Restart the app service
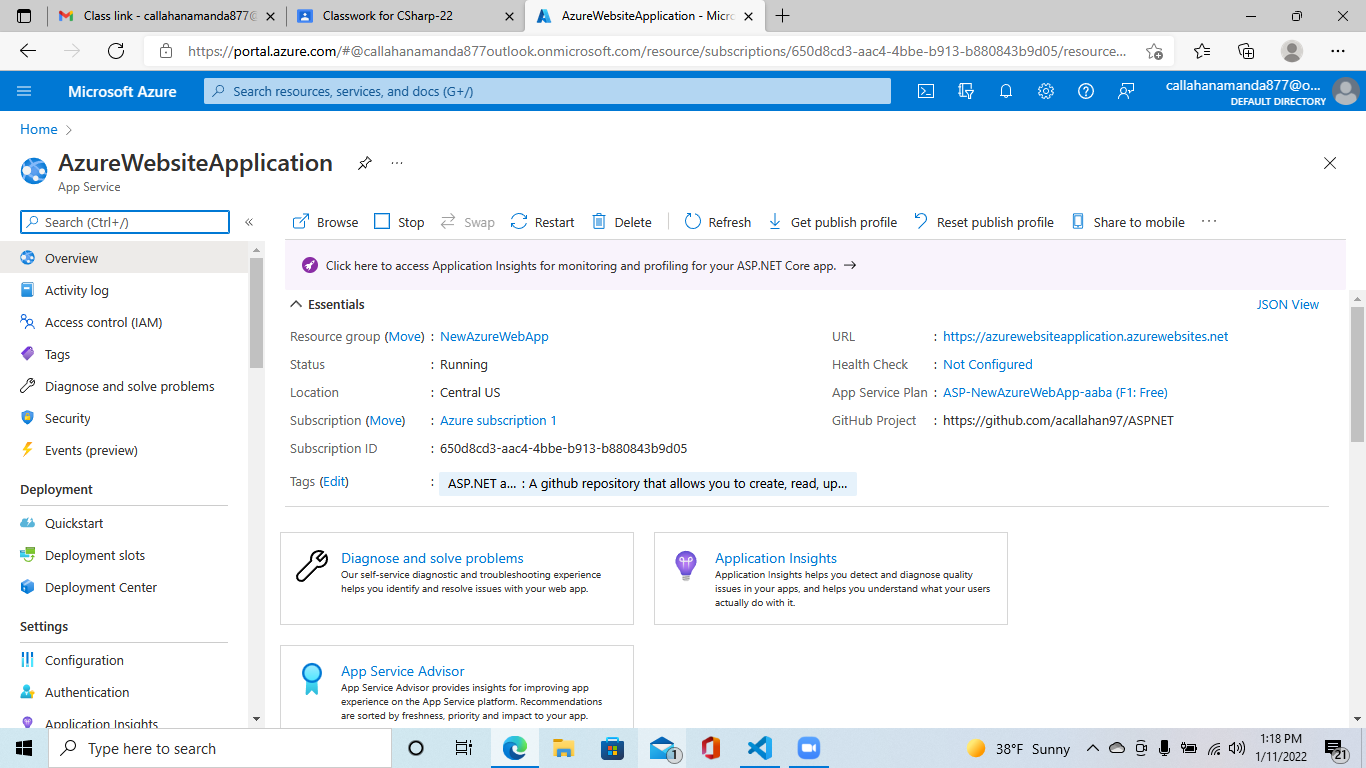1366x768 pixels. click(542, 222)
